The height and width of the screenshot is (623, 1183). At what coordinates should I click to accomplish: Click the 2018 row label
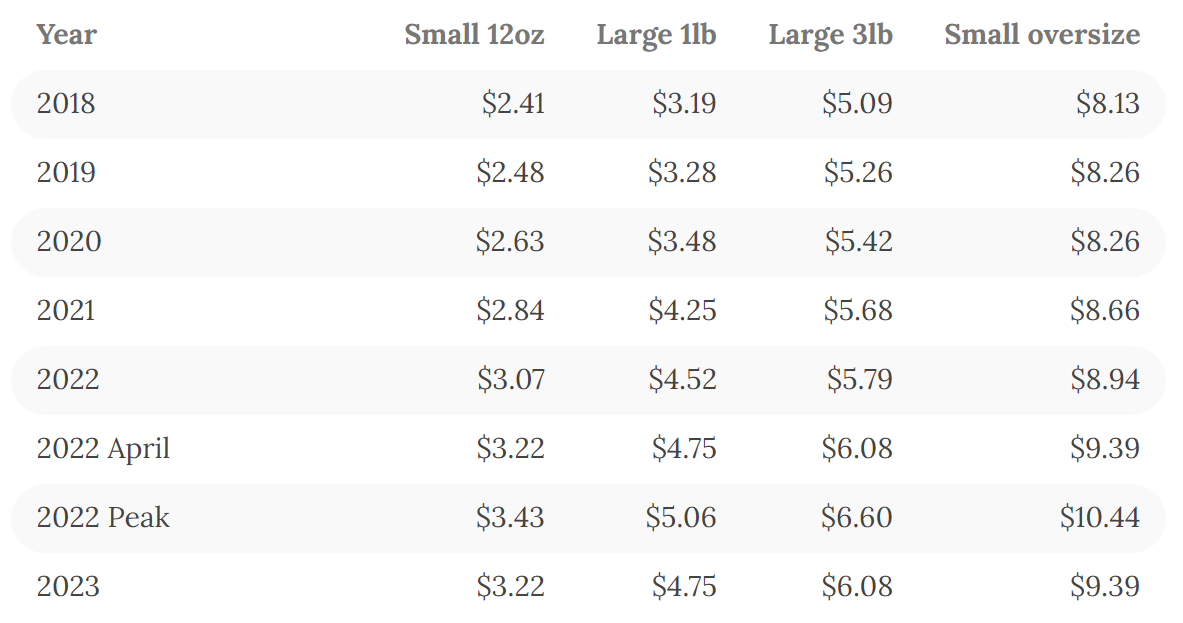[x=66, y=104]
